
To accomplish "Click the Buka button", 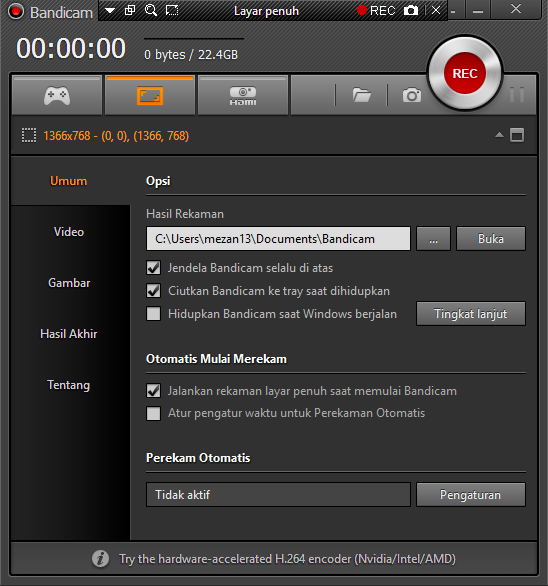I will tap(491, 238).
